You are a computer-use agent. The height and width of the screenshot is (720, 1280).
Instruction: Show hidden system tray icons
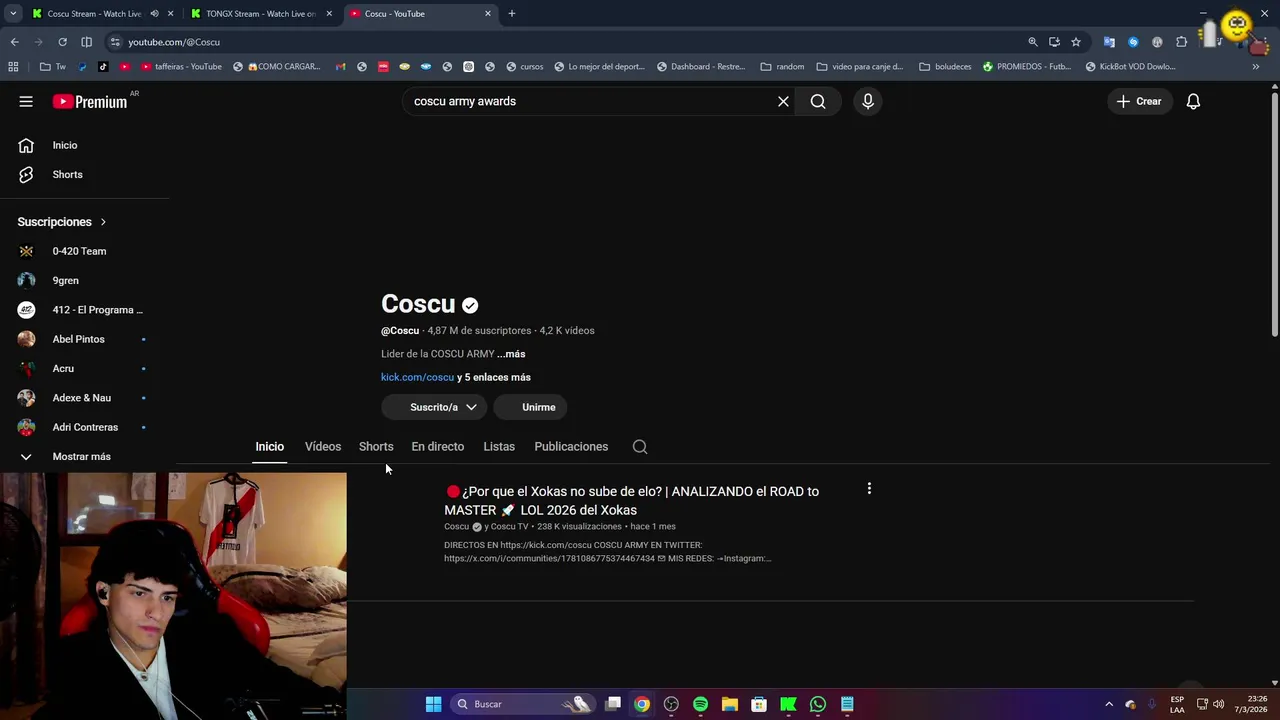(1108, 704)
